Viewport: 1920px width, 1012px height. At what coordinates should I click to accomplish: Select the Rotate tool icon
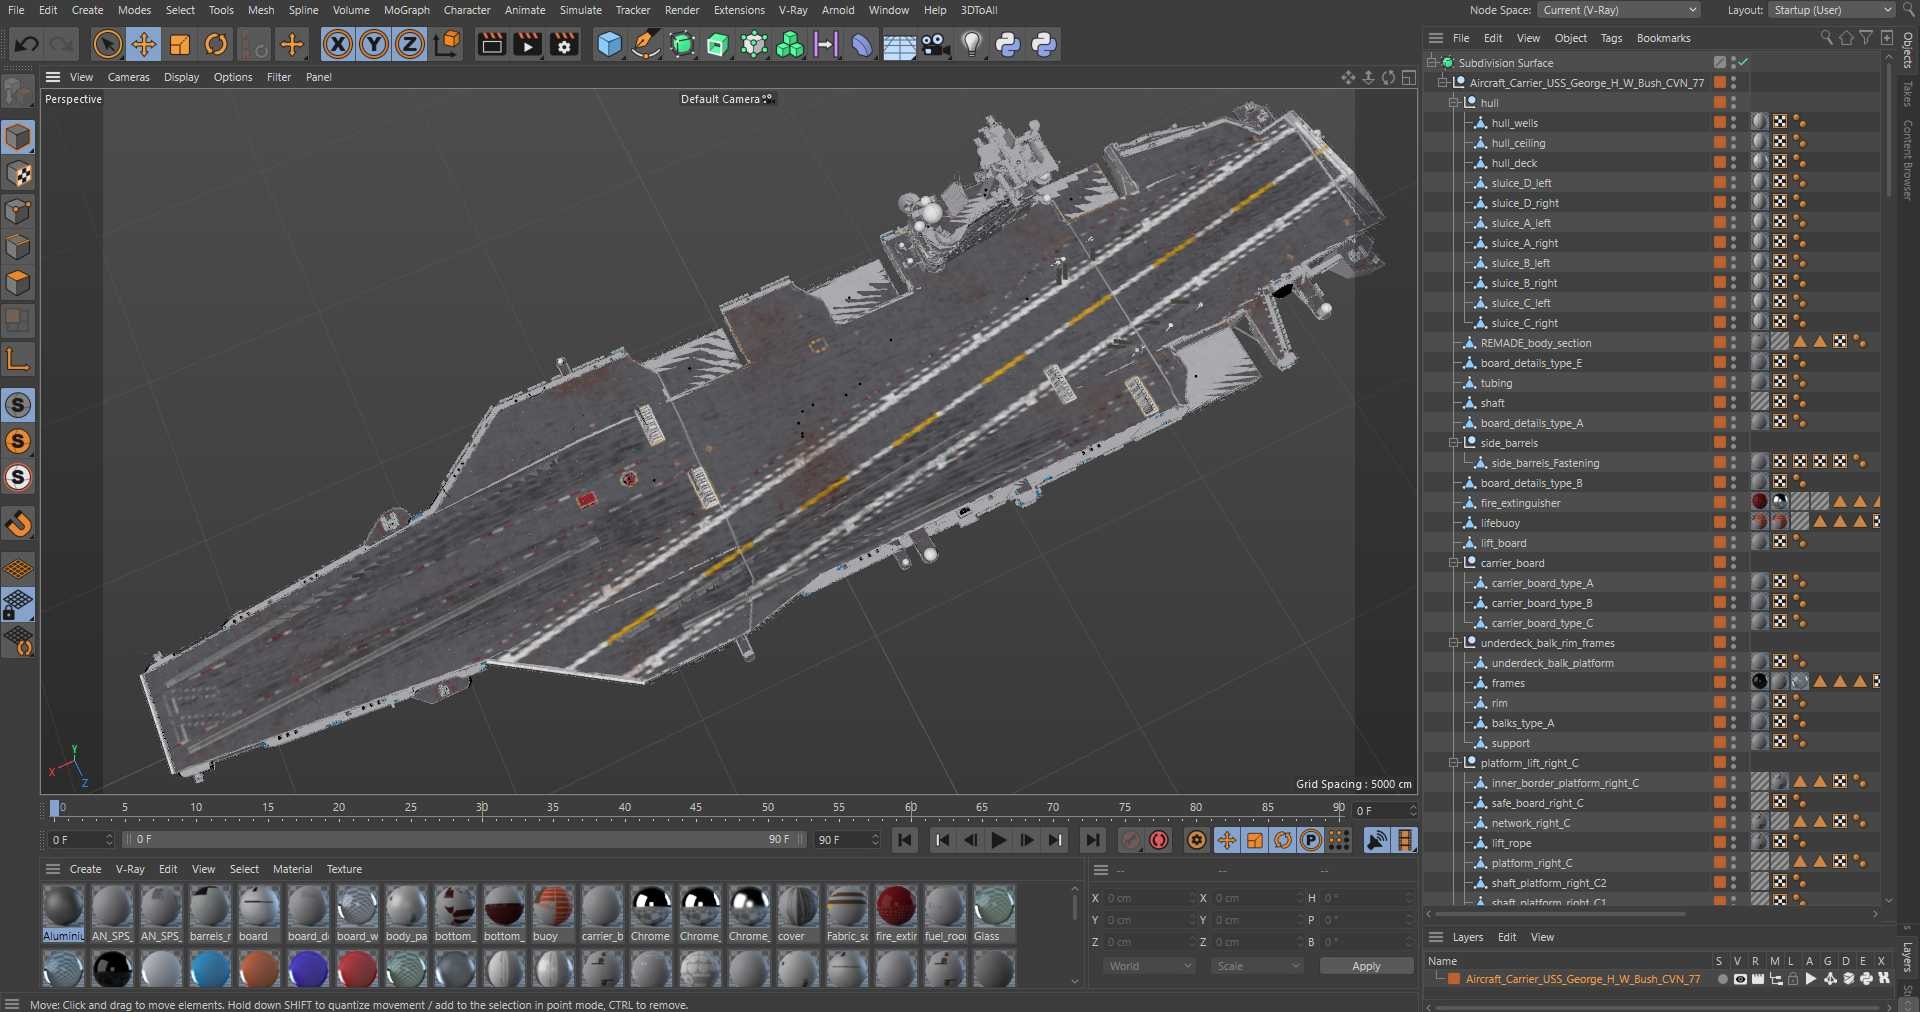point(216,44)
